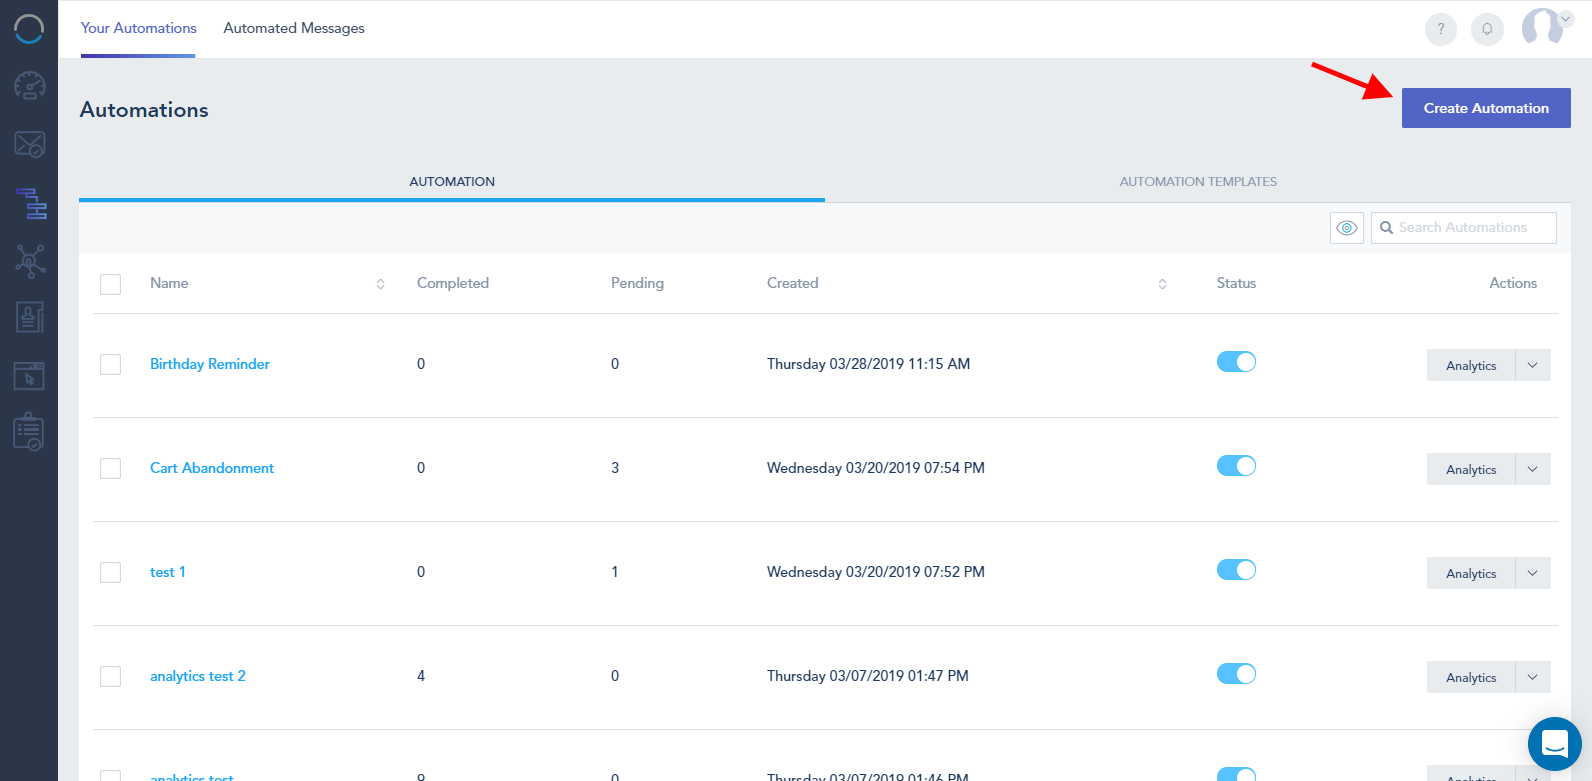This screenshot has height=781, width=1592.
Task: Click the Status column header
Action: coord(1236,283)
